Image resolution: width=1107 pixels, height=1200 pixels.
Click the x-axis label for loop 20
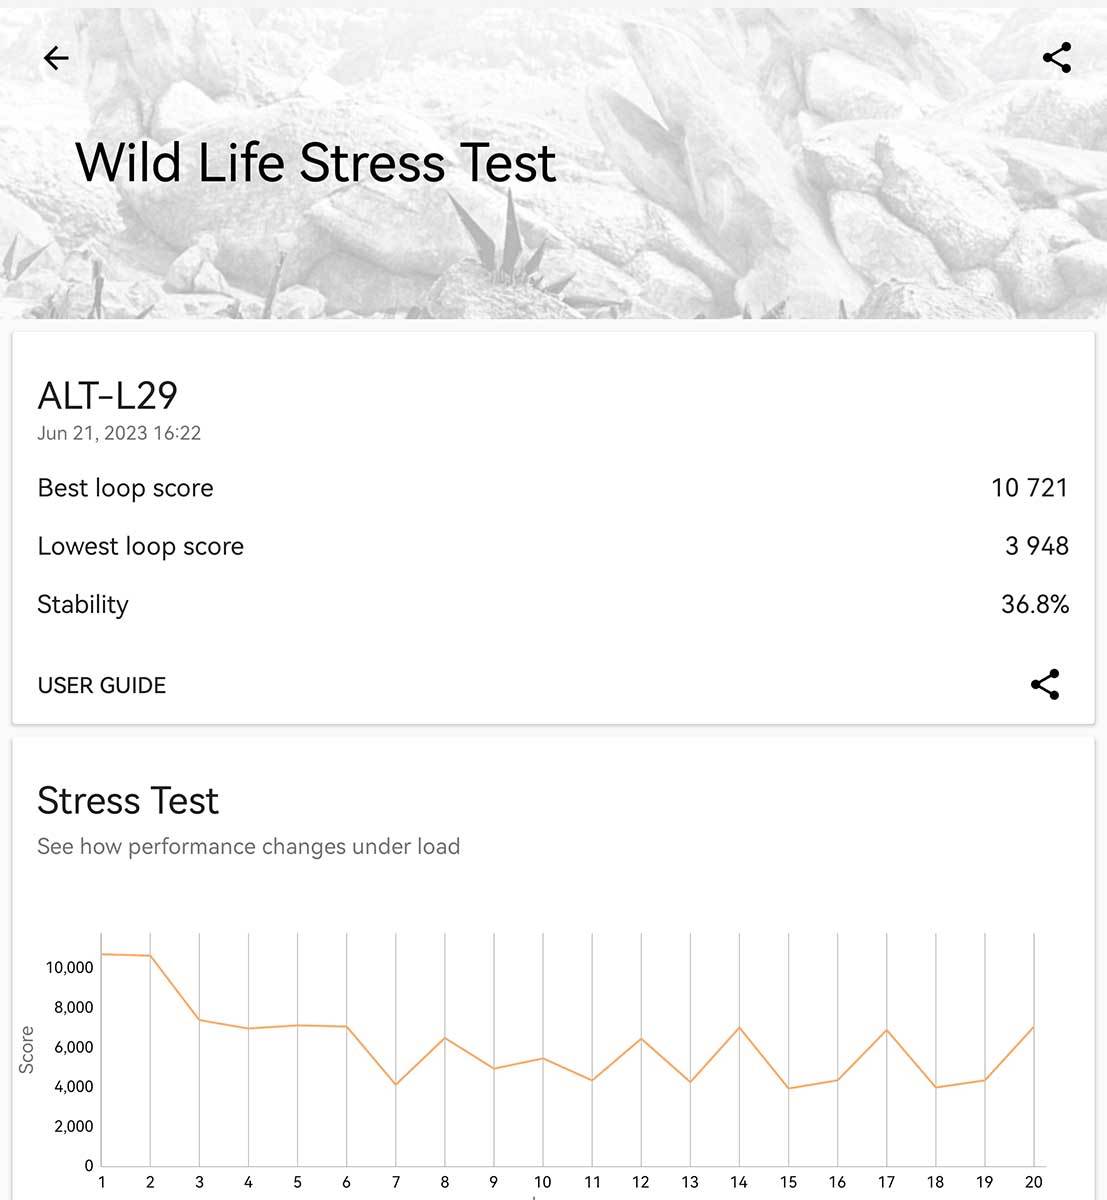coord(1034,1182)
